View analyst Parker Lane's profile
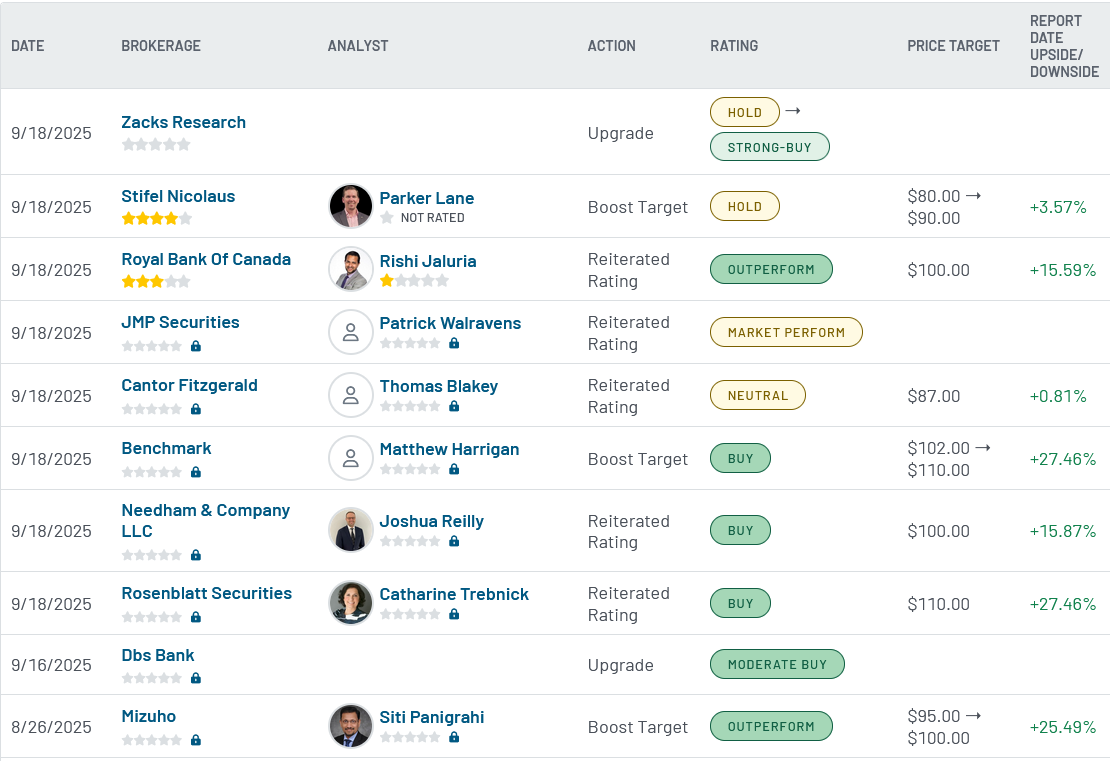1110x761 pixels. 426,198
